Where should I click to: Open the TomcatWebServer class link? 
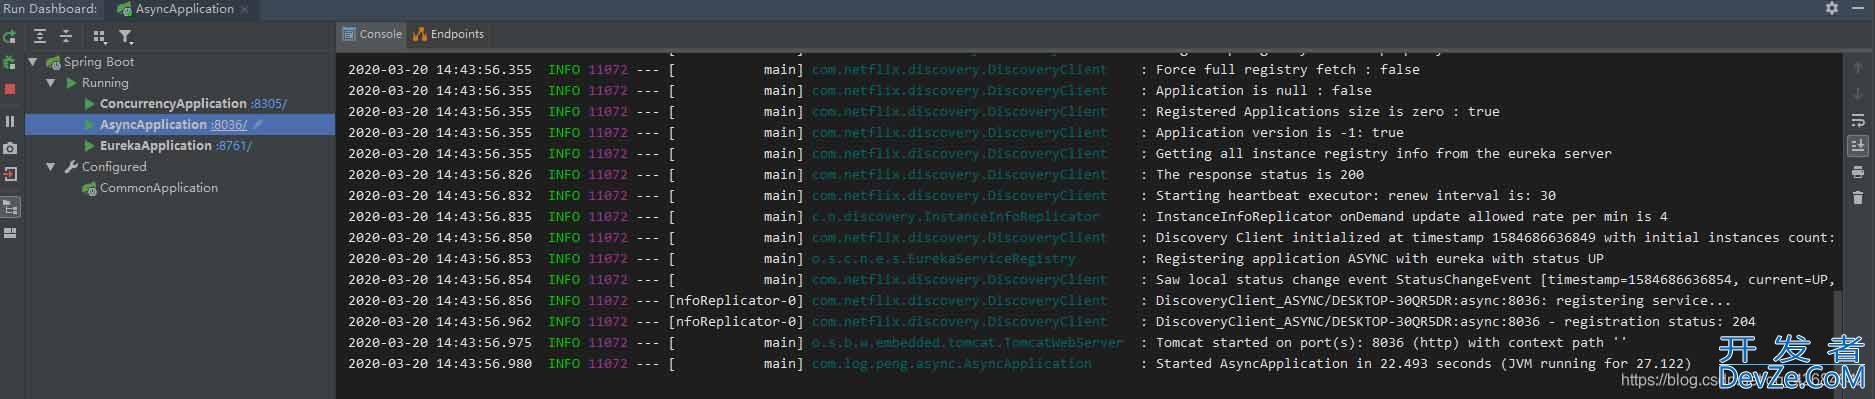coord(967,343)
